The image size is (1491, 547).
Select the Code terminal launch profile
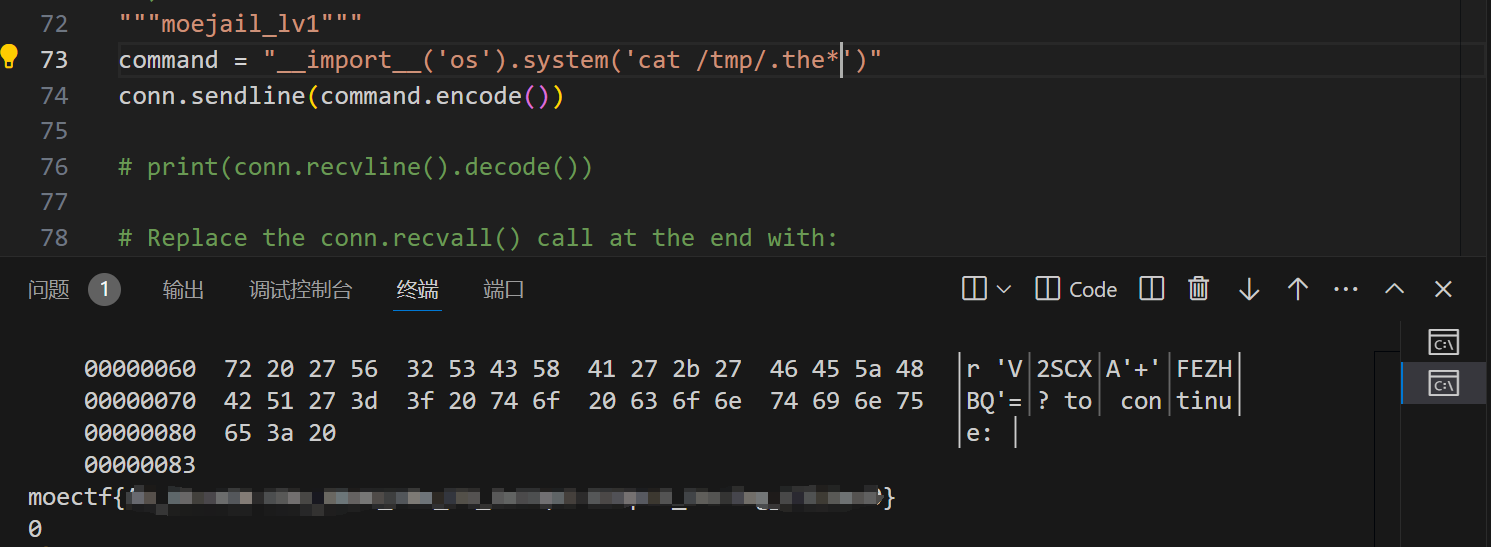pyautogui.click(x=1076, y=289)
